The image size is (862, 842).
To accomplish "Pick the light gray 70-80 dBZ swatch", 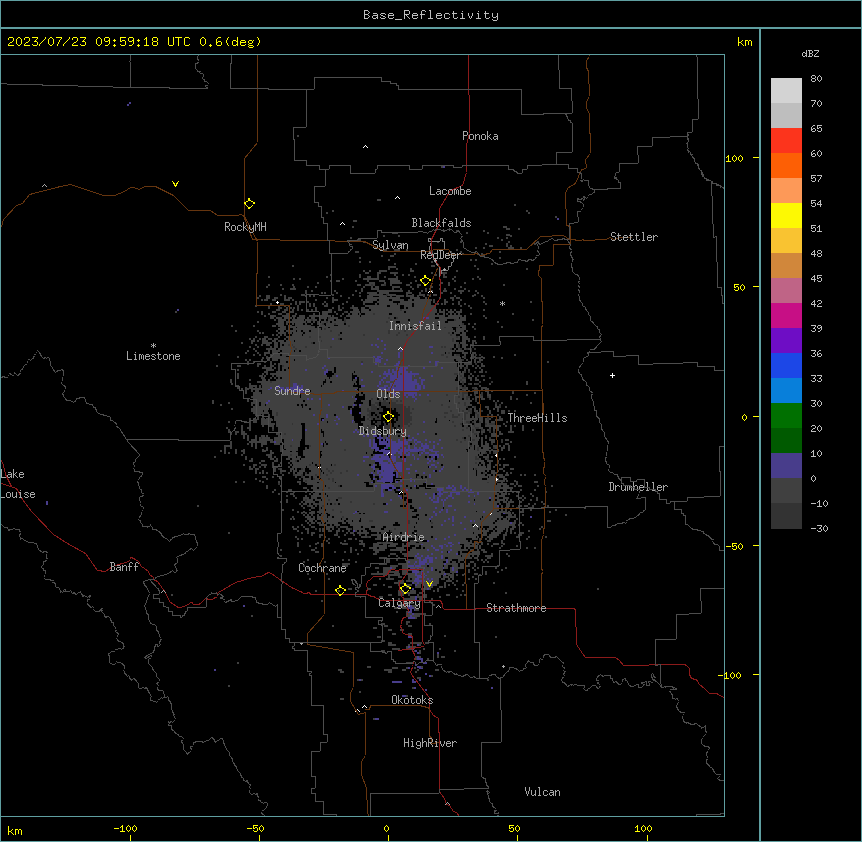I will click(786, 91).
